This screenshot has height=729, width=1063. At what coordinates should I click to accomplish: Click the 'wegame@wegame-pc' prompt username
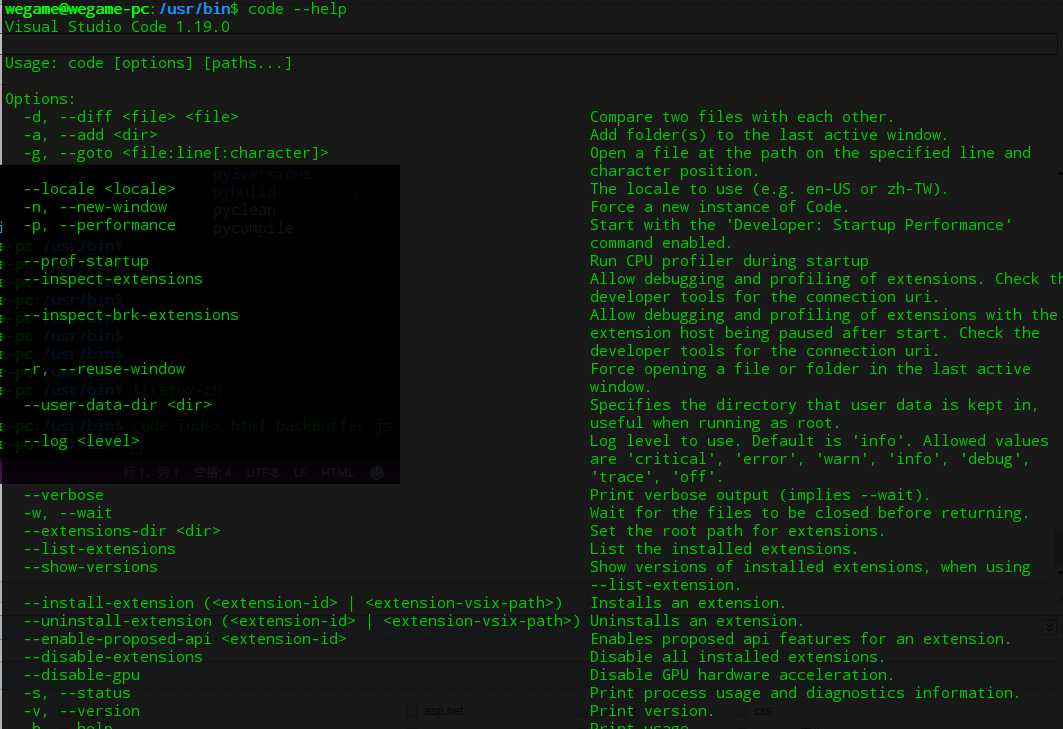click(x=77, y=9)
